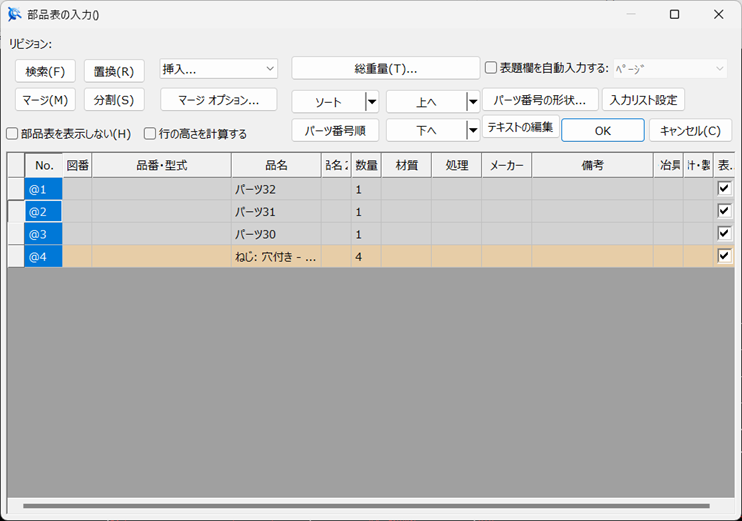Click the horizontal scrollbar at the bottom
Viewport: 742px width, 521px height.
coord(366,506)
